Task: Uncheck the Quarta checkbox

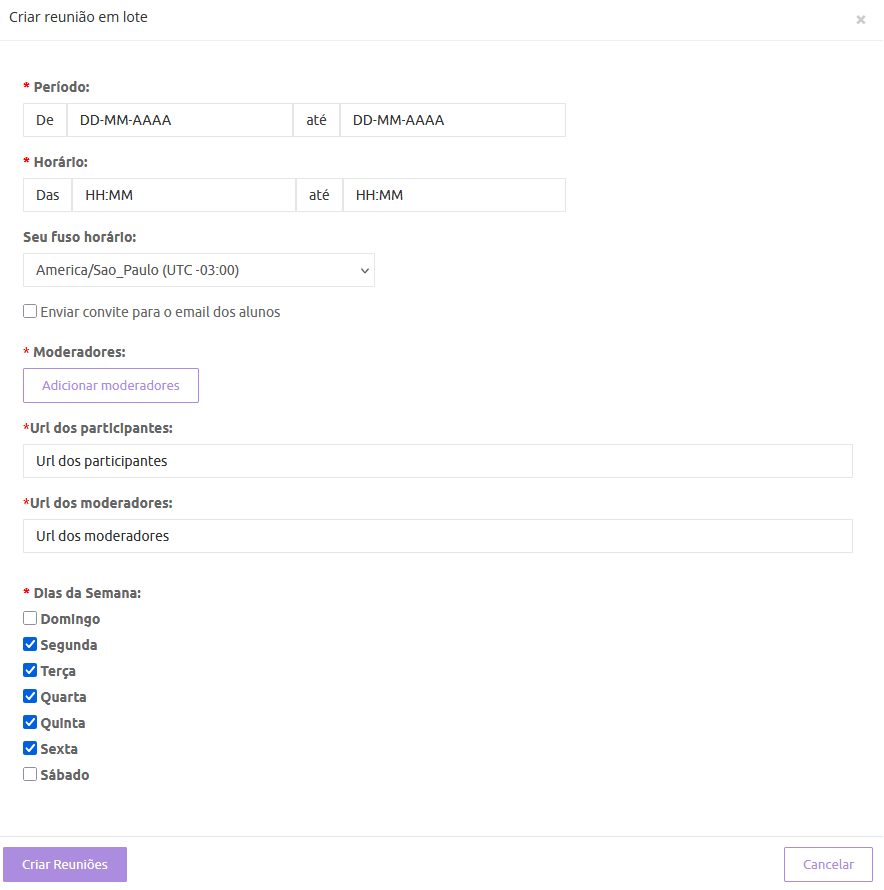Action: point(30,697)
